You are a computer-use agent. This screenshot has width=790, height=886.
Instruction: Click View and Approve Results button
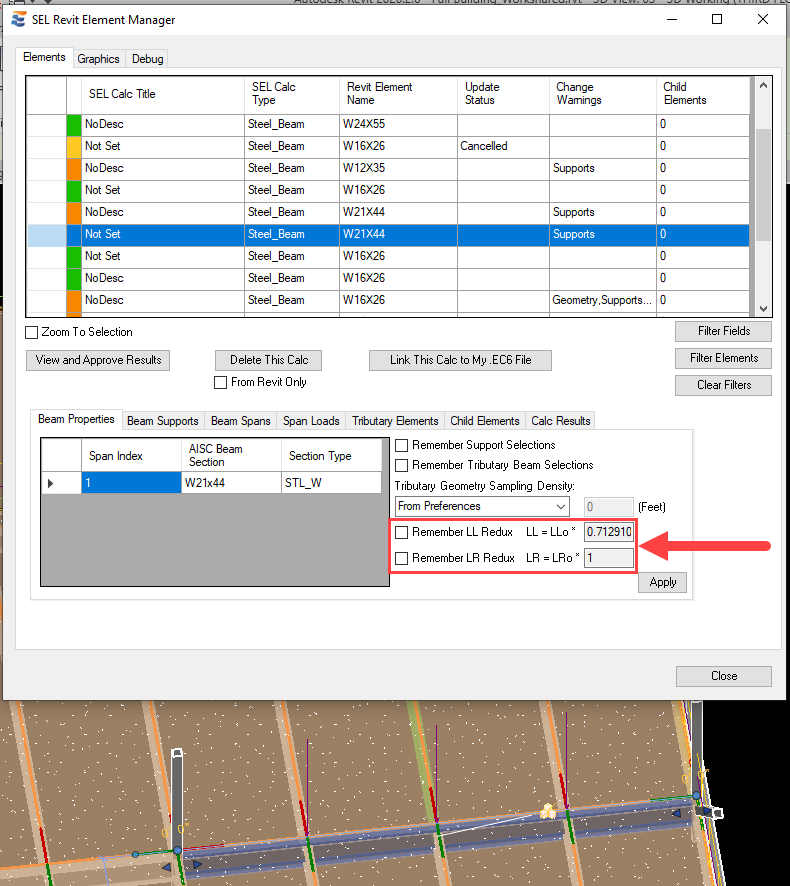tap(98, 361)
